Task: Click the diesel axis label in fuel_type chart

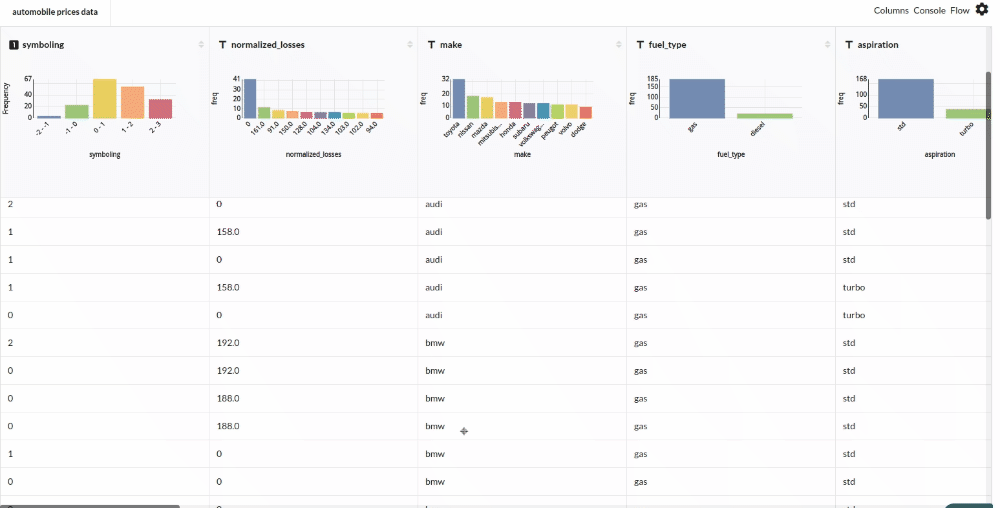Action: point(757,129)
